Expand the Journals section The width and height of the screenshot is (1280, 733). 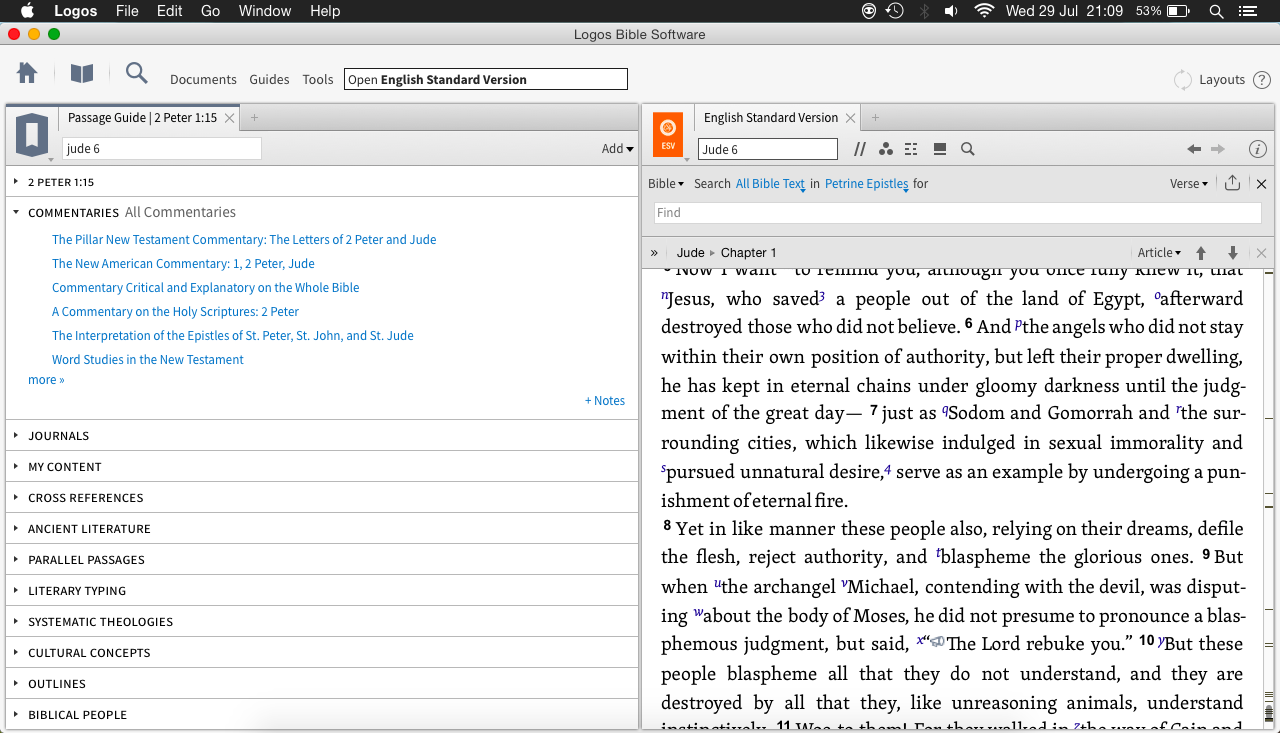coord(59,436)
